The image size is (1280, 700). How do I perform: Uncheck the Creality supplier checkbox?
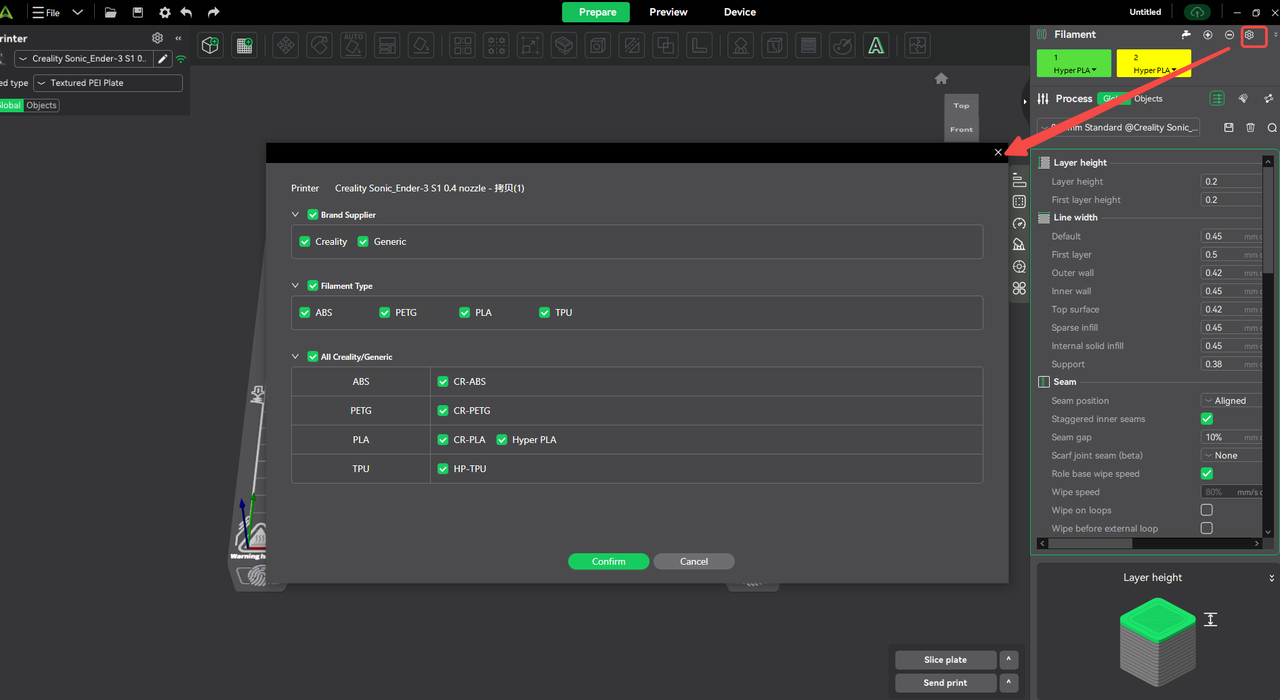(305, 241)
